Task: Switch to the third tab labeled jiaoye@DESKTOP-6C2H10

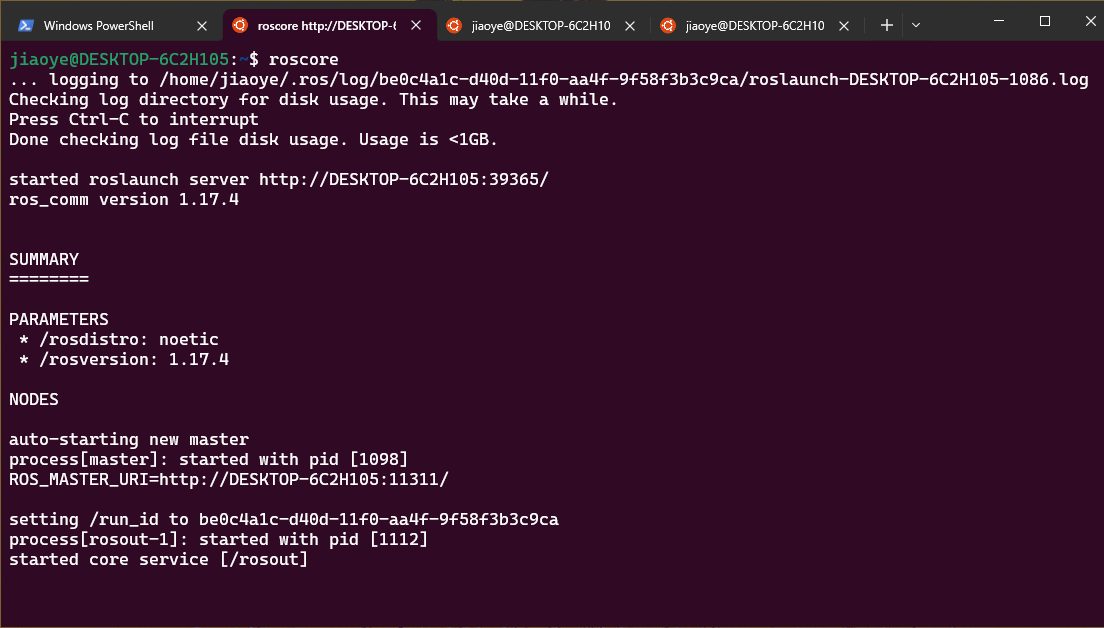Action: (x=541, y=26)
